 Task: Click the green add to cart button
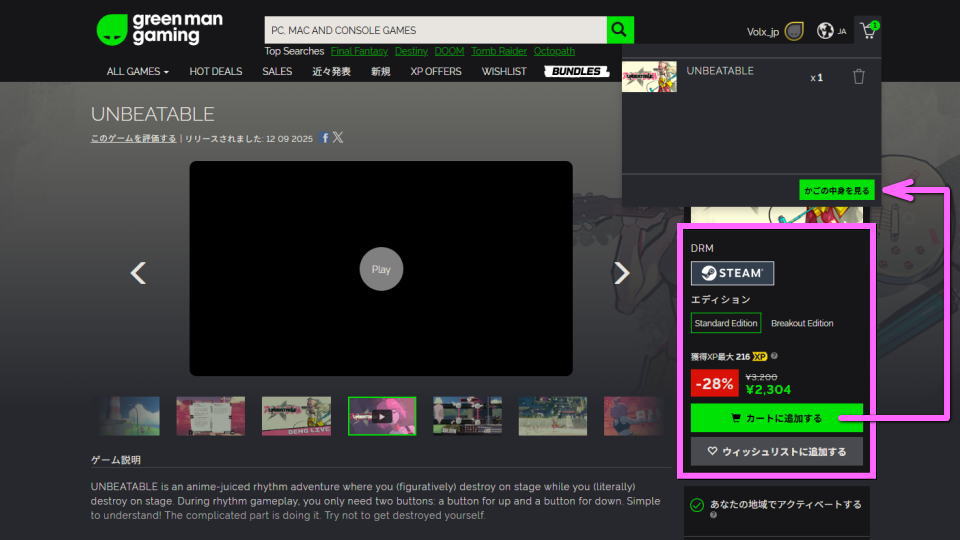[x=776, y=418]
